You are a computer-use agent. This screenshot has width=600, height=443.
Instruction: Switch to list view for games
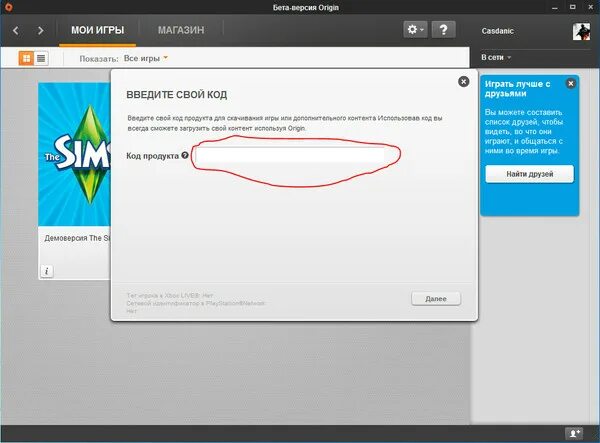[x=41, y=58]
